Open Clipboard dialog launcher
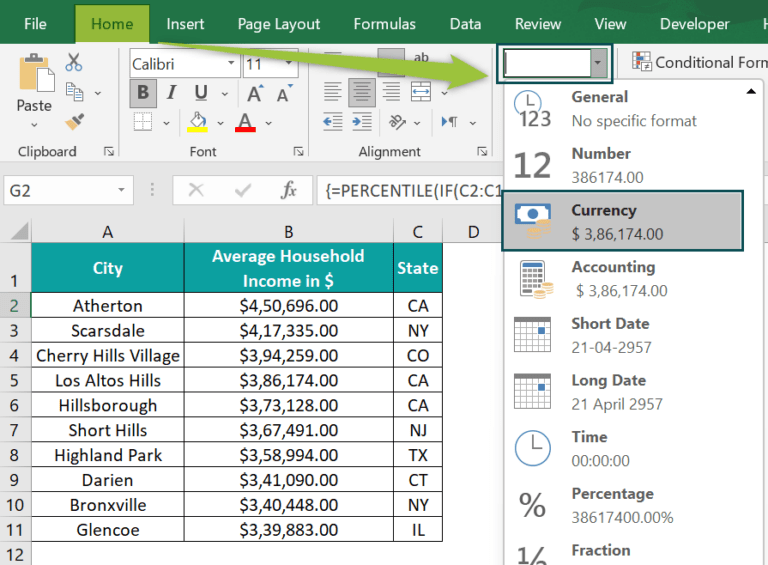 [x=109, y=152]
